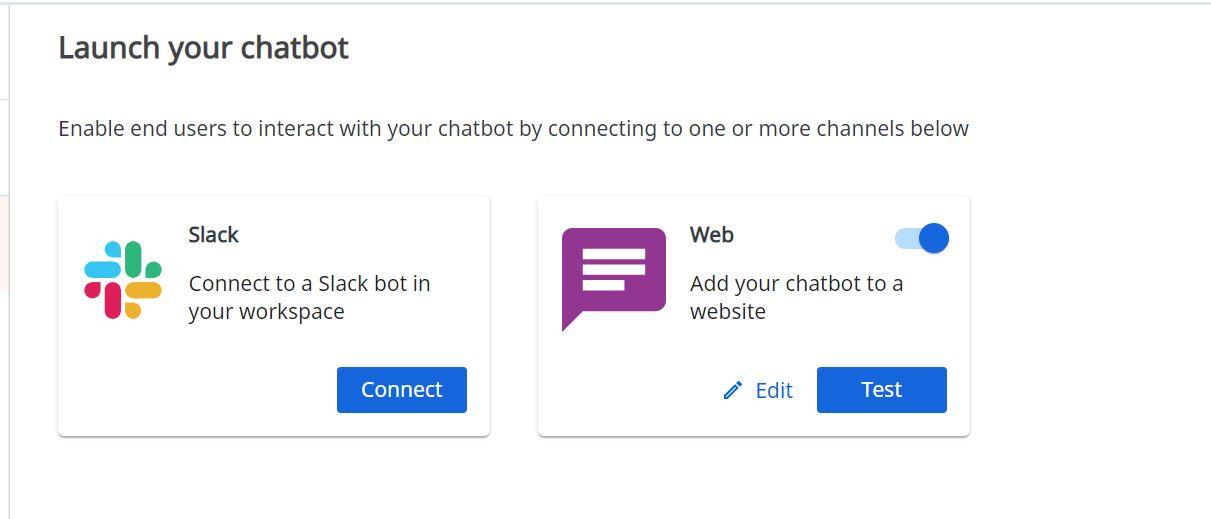Click the white text lines inside the purple bubble
The width and height of the screenshot is (1211, 519).
pos(613,270)
